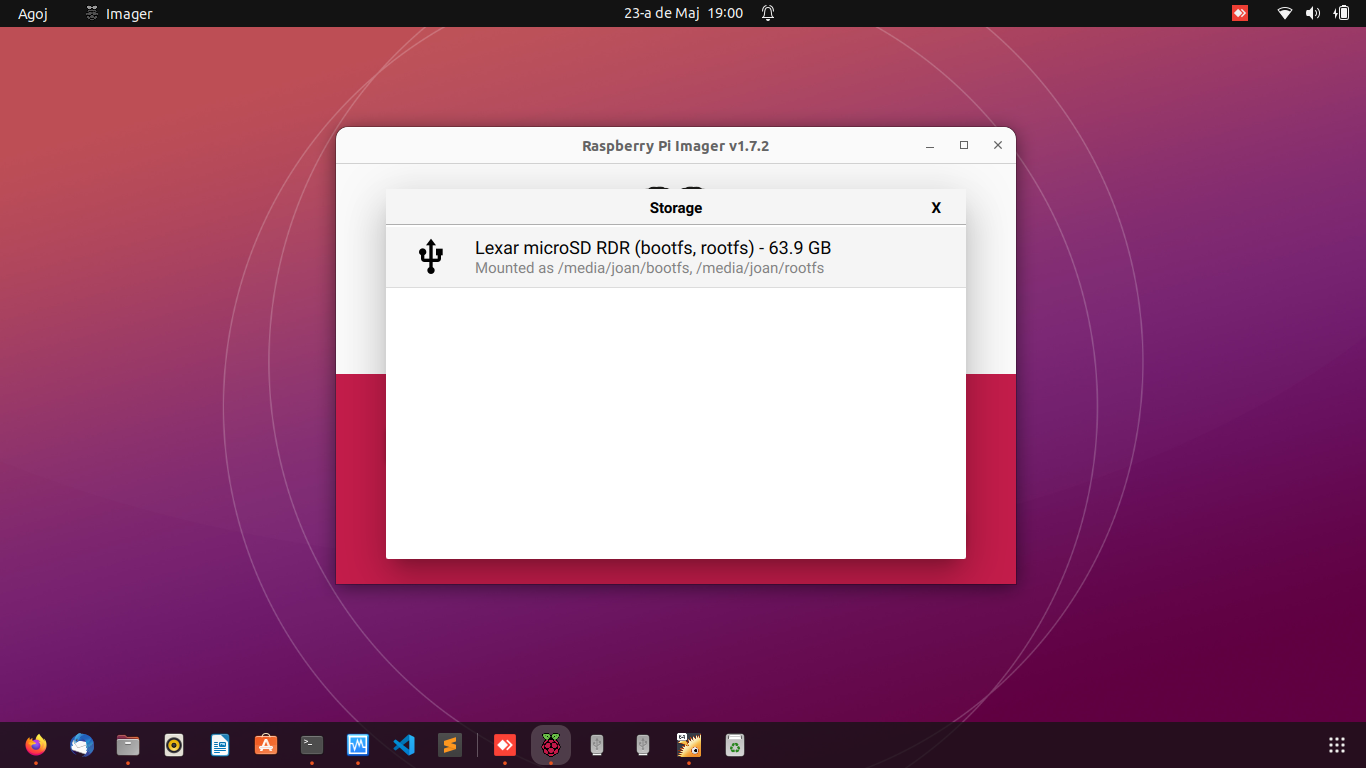Open System Monitor from the dock
This screenshot has height=768, width=1366.
point(358,745)
